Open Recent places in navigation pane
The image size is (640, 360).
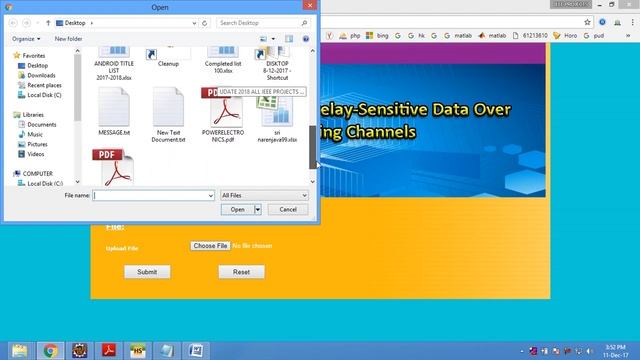pyautogui.click(x=44, y=85)
